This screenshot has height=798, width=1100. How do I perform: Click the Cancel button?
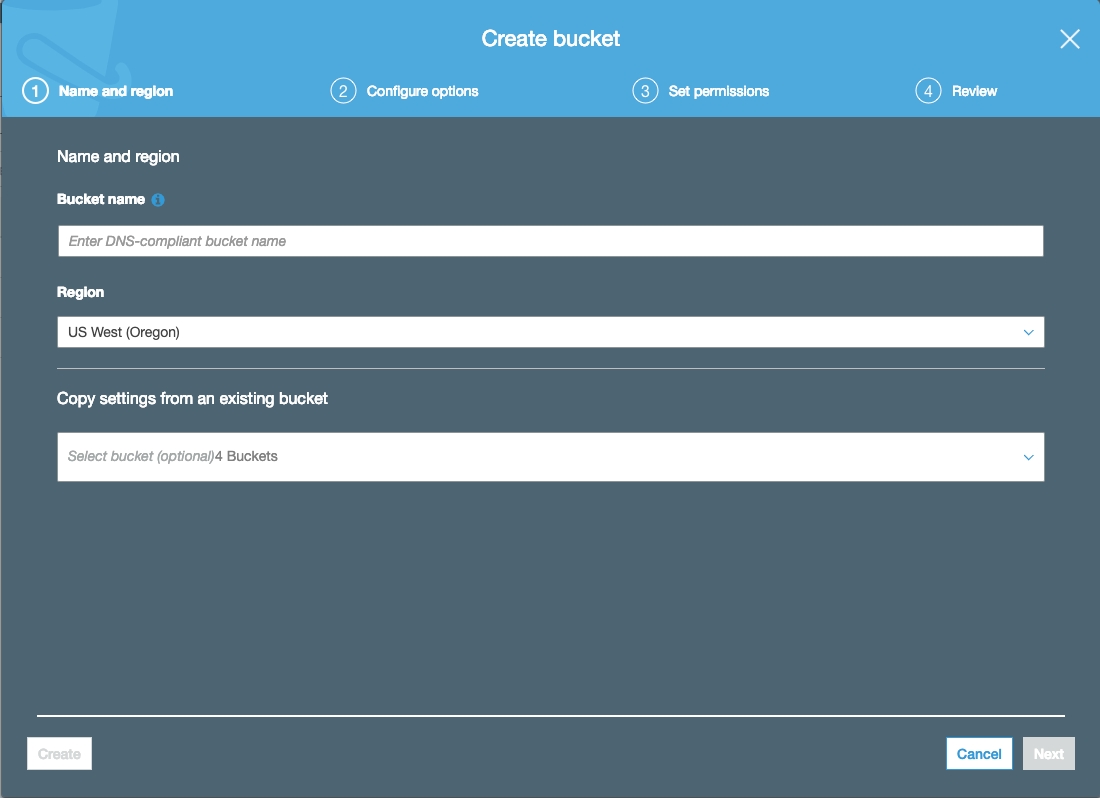click(x=979, y=754)
